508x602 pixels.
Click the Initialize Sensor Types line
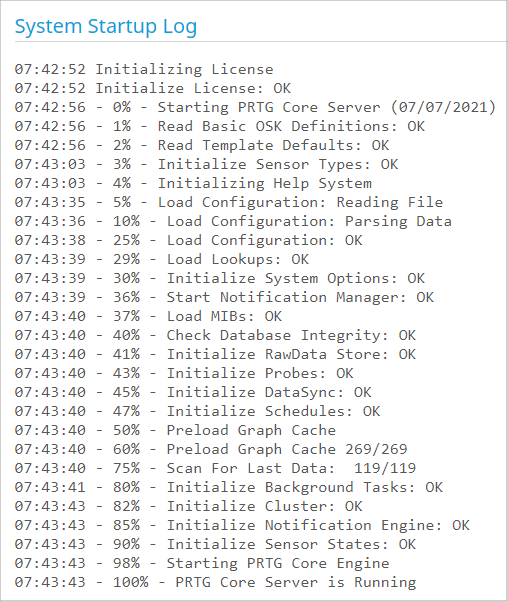point(206,164)
